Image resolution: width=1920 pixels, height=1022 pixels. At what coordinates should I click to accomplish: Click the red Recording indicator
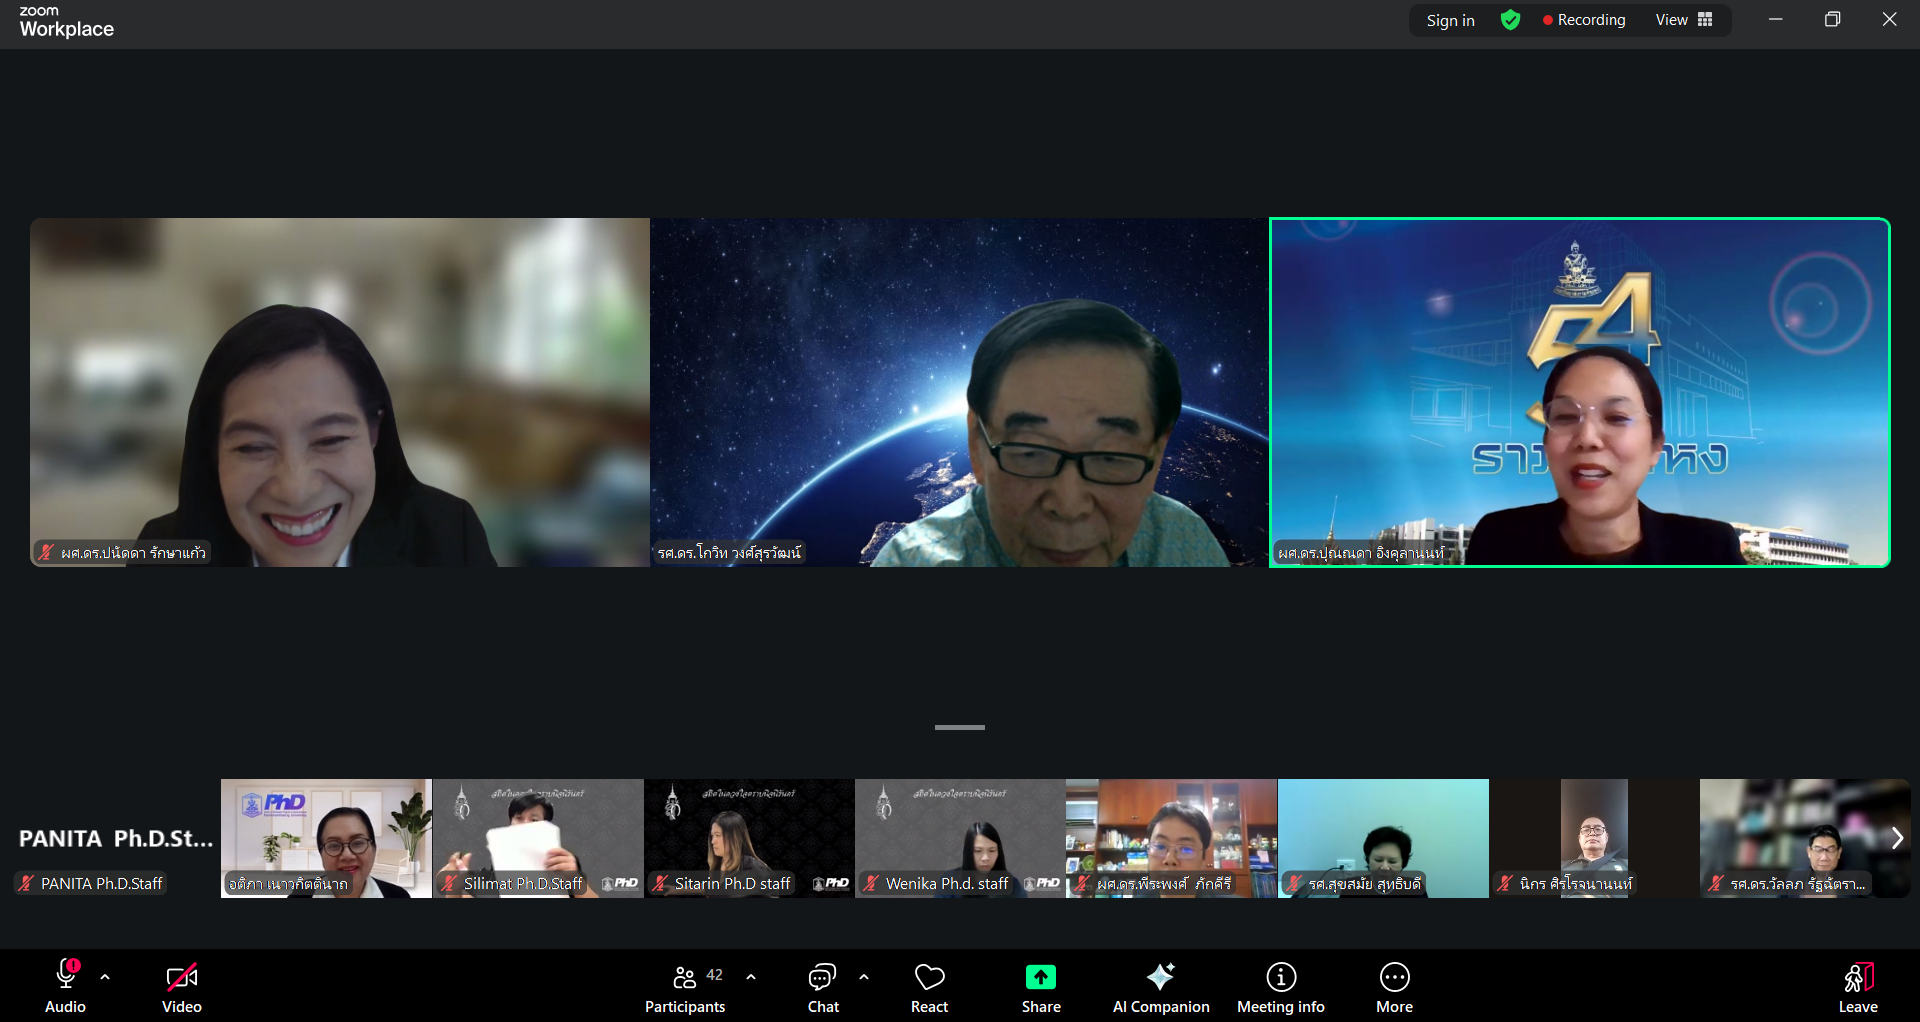pos(1584,20)
